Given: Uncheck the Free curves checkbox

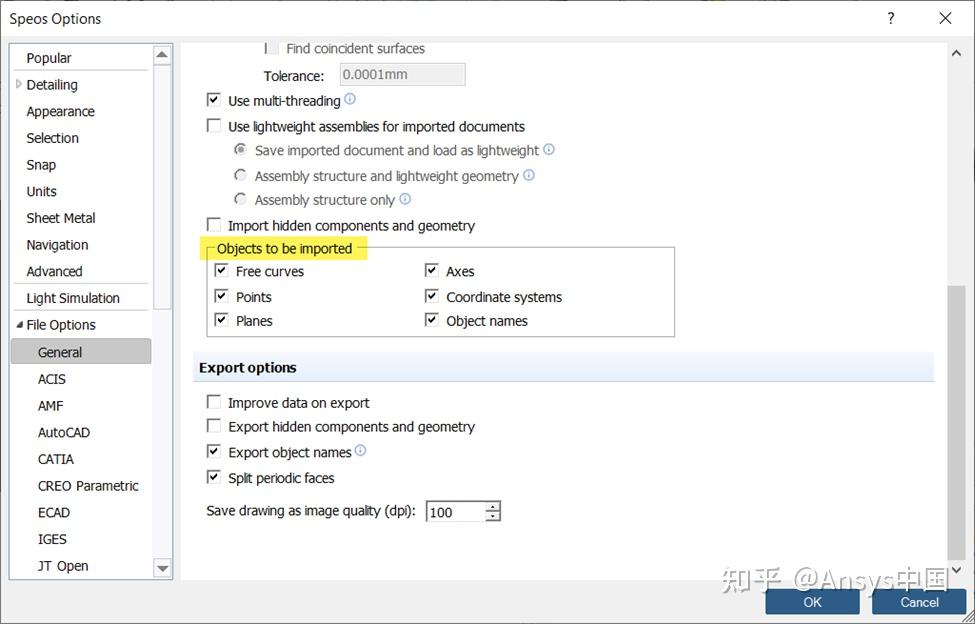Looking at the screenshot, I should pyautogui.click(x=221, y=271).
